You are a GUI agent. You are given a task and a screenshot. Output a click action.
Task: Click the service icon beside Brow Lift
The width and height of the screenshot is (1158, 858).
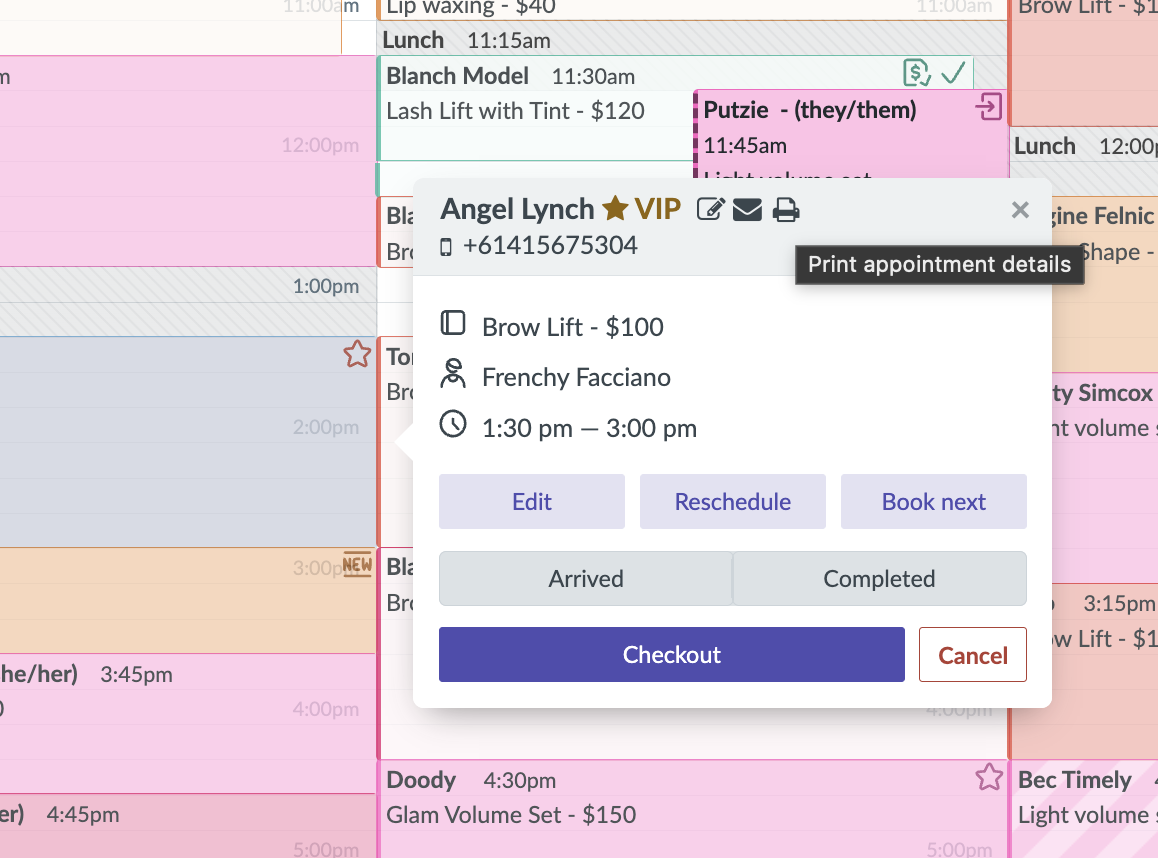point(453,322)
